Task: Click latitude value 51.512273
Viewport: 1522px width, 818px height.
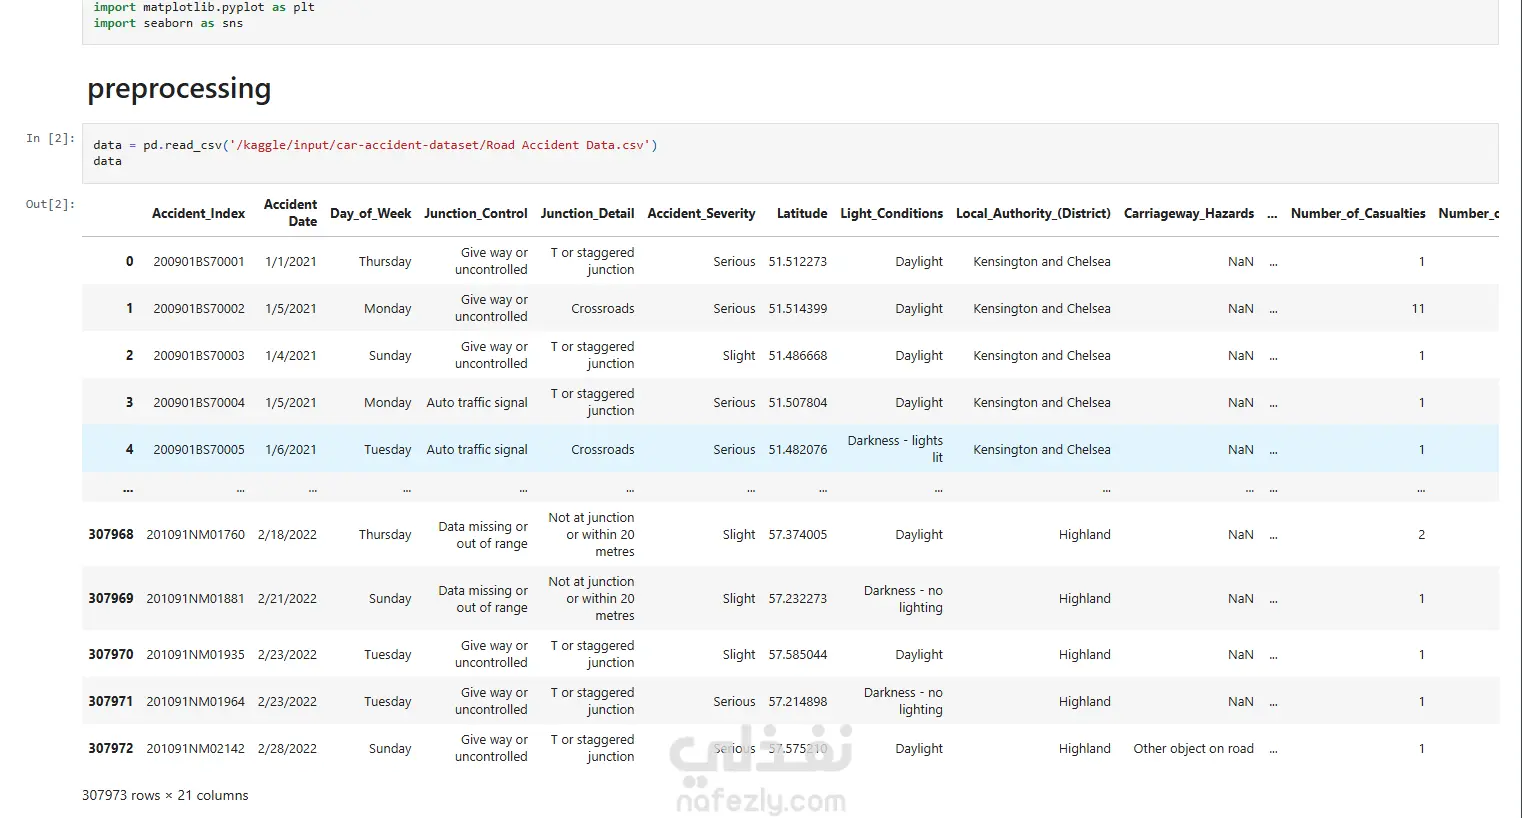Action: pyautogui.click(x=798, y=261)
